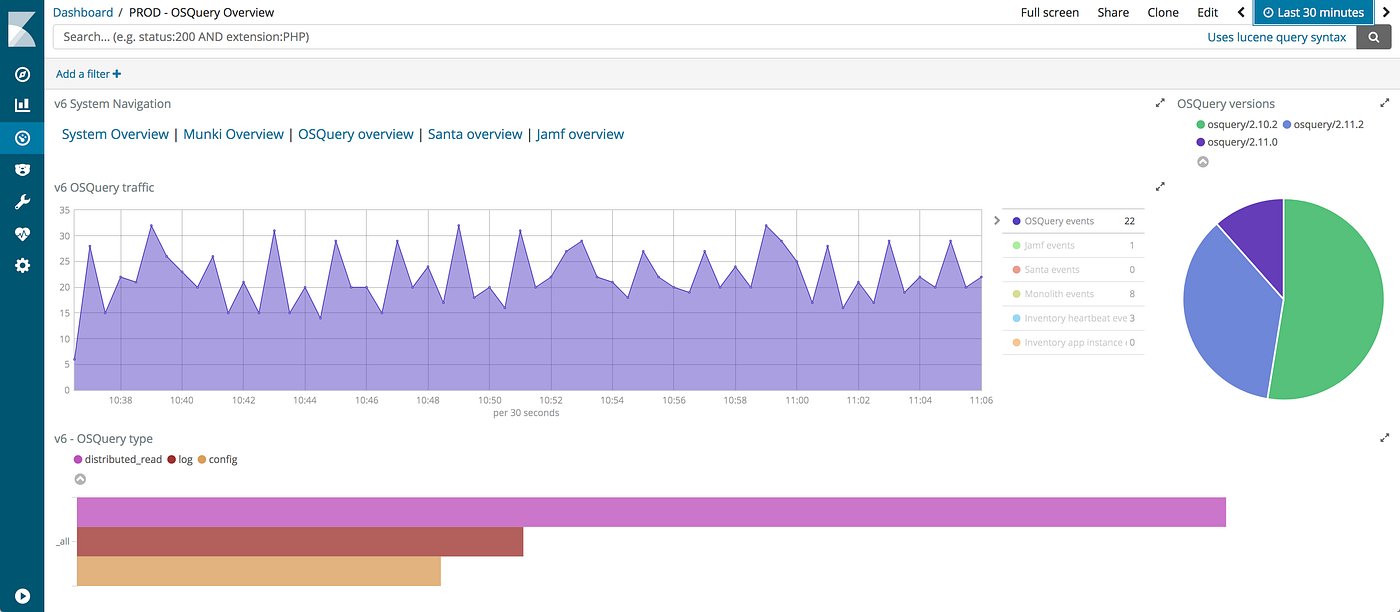The width and height of the screenshot is (1400, 612).
Task: Open the Munki Overview link
Action: pyautogui.click(x=233, y=134)
